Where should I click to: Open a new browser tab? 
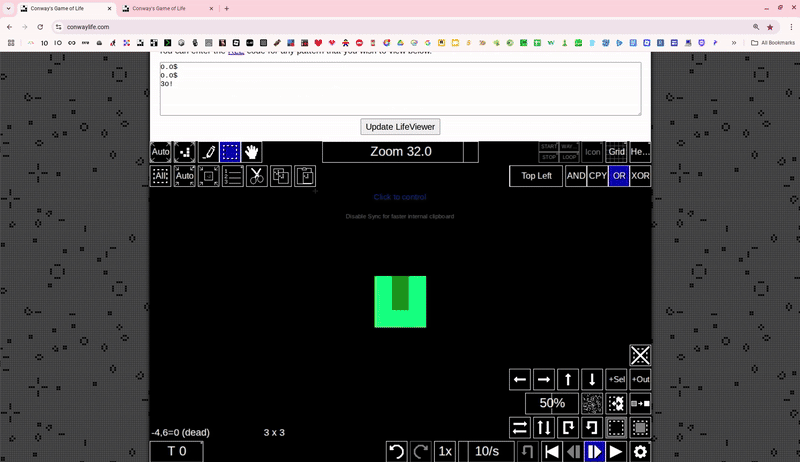pos(227,9)
